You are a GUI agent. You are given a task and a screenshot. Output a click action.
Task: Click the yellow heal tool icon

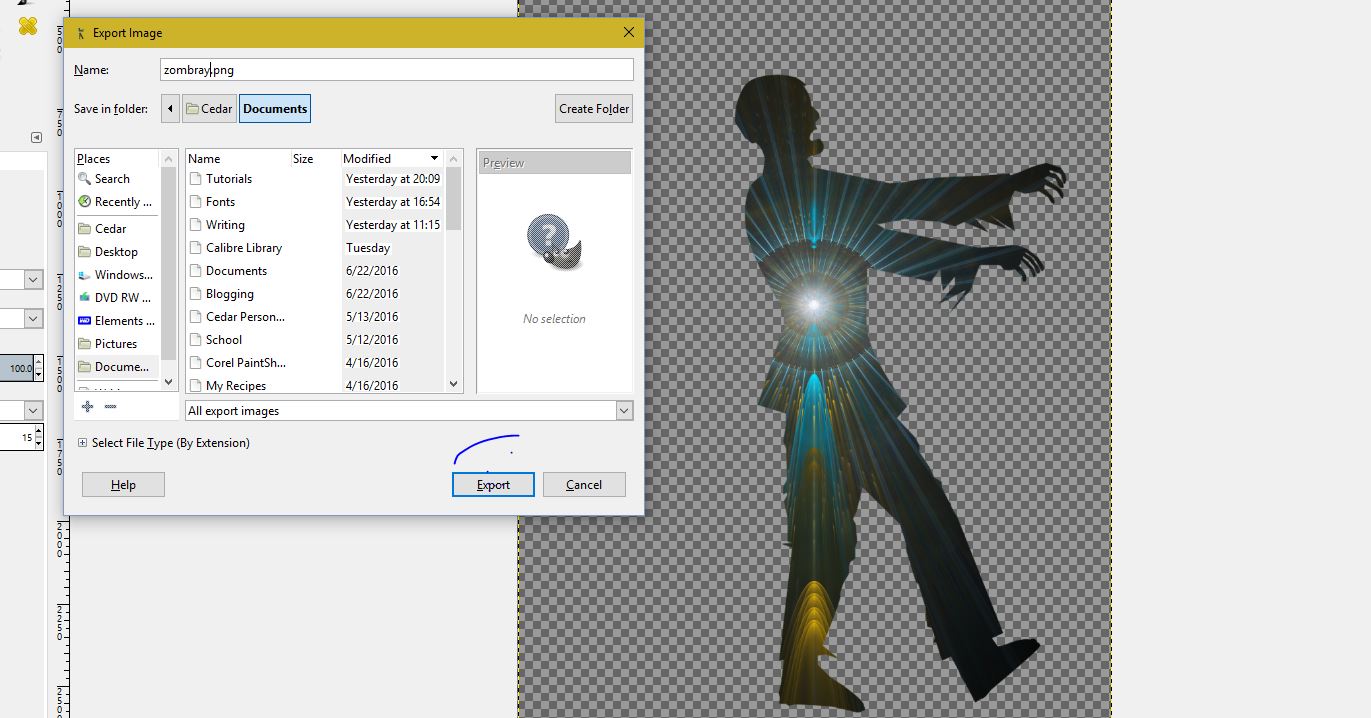tap(28, 26)
